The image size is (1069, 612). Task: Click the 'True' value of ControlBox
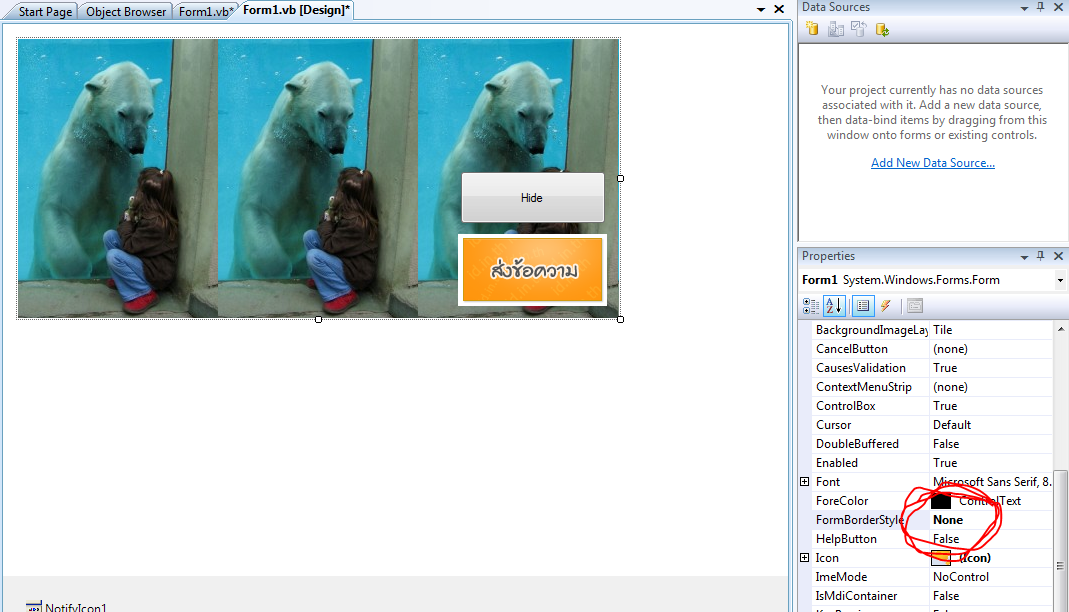(x=945, y=406)
